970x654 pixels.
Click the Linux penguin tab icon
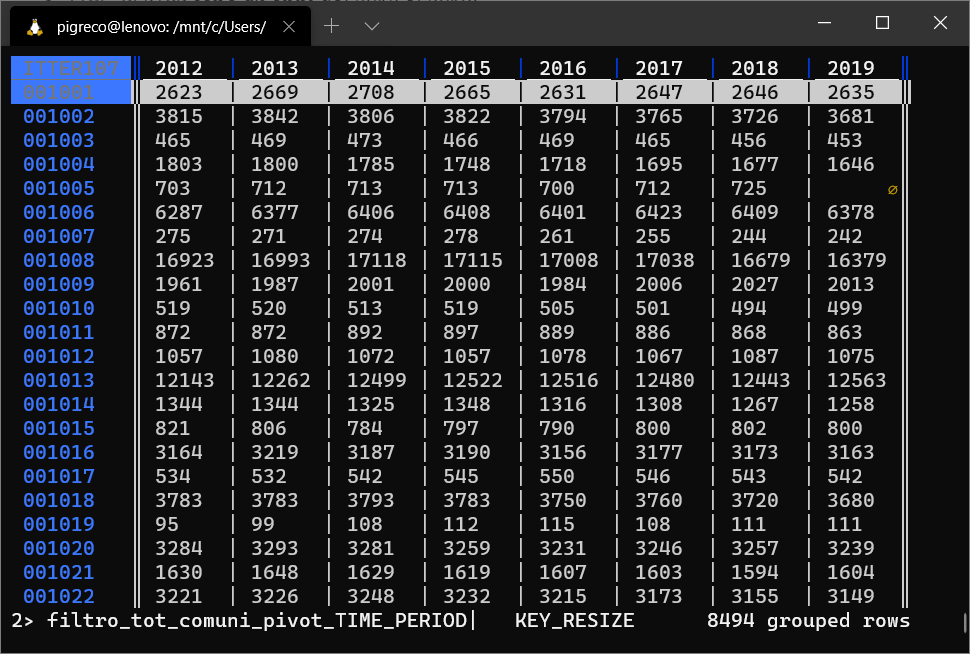[x=35, y=27]
